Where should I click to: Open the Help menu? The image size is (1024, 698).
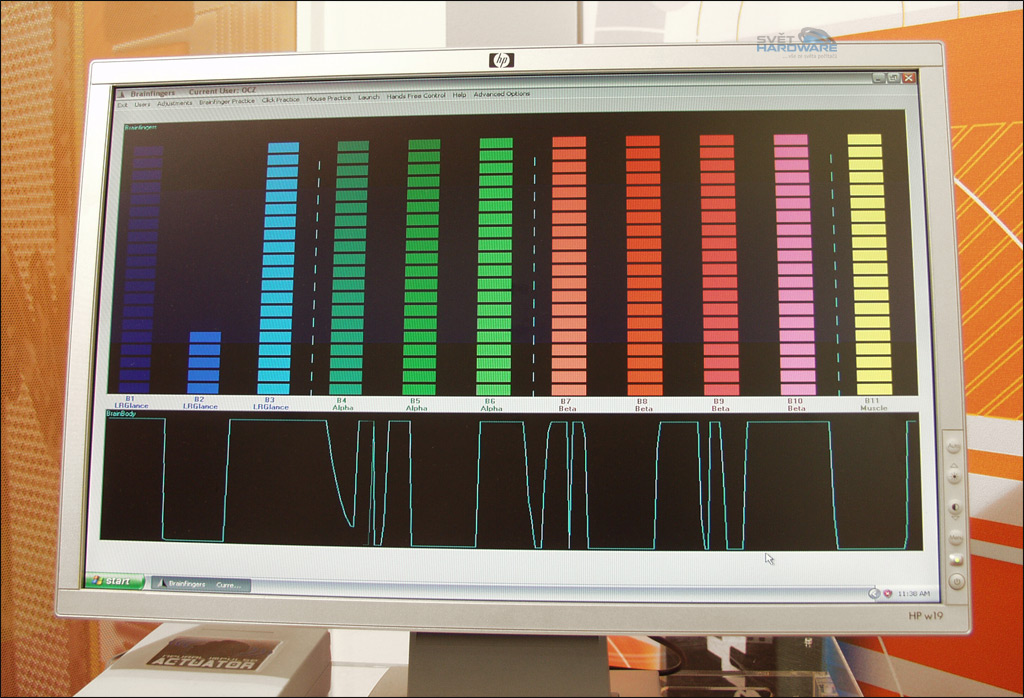[x=460, y=95]
